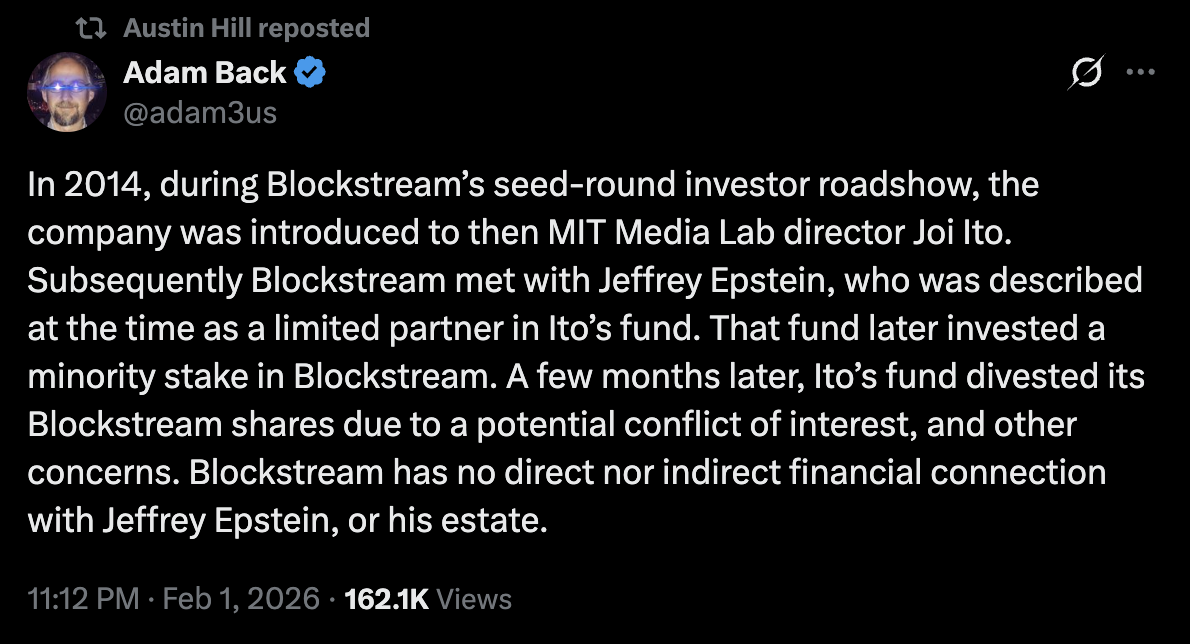Click Adam Back's profile avatar
The width and height of the screenshot is (1190, 644).
[x=65, y=91]
